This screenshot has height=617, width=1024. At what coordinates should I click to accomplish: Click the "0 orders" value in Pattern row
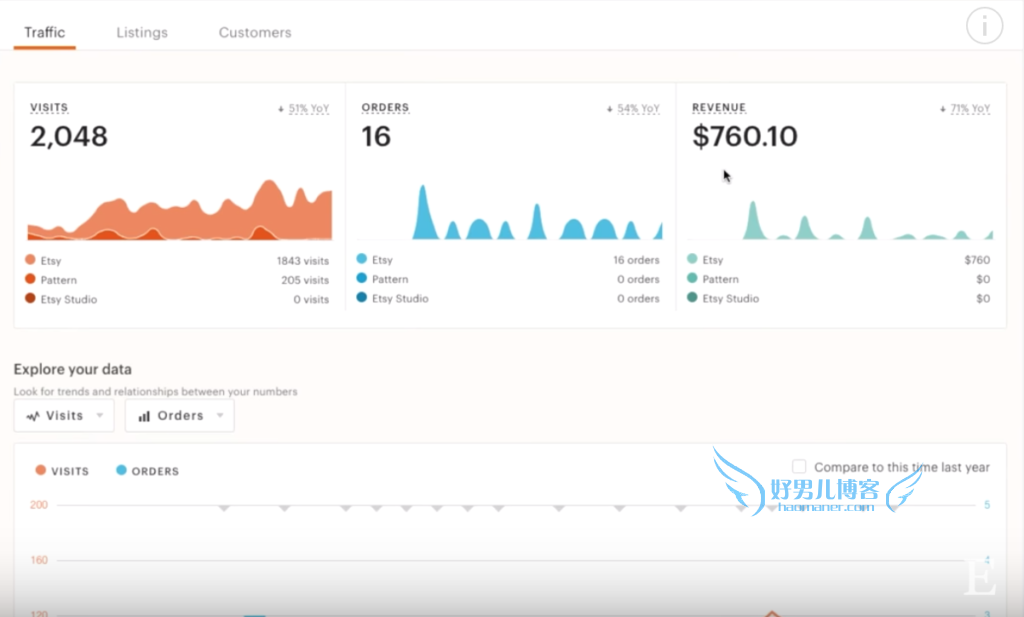pos(638,279)
